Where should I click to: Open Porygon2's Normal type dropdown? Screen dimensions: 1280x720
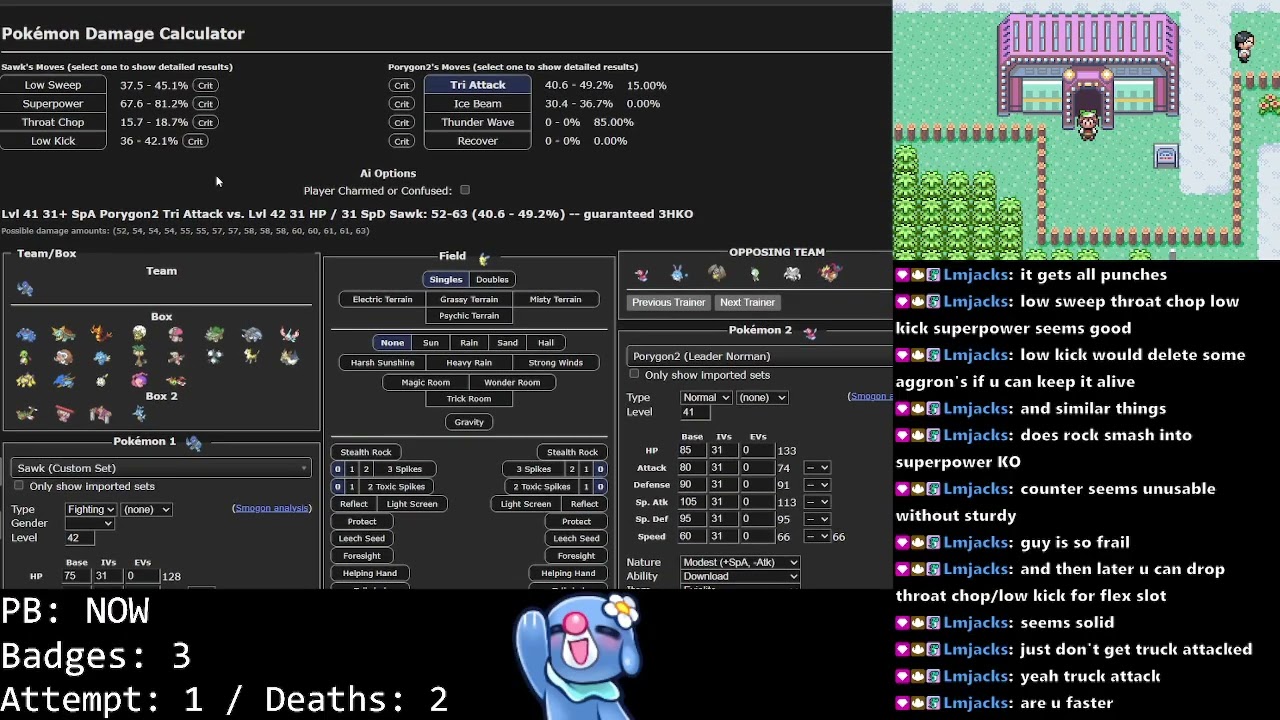[x=706, y=397]
